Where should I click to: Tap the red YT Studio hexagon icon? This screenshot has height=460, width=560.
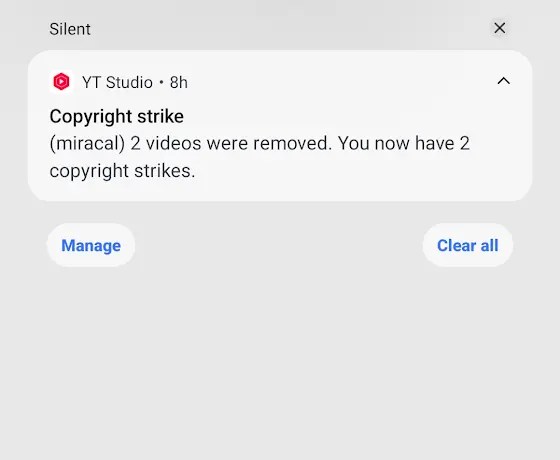(61, 82)
